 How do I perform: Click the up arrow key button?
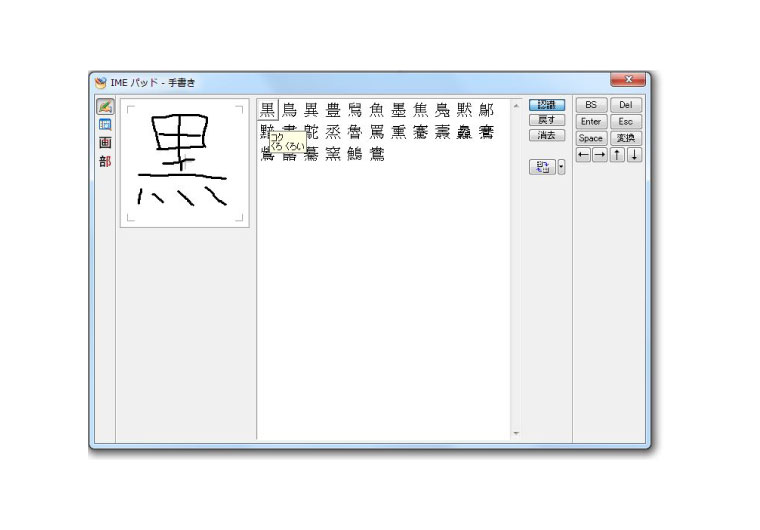point(617,155)
